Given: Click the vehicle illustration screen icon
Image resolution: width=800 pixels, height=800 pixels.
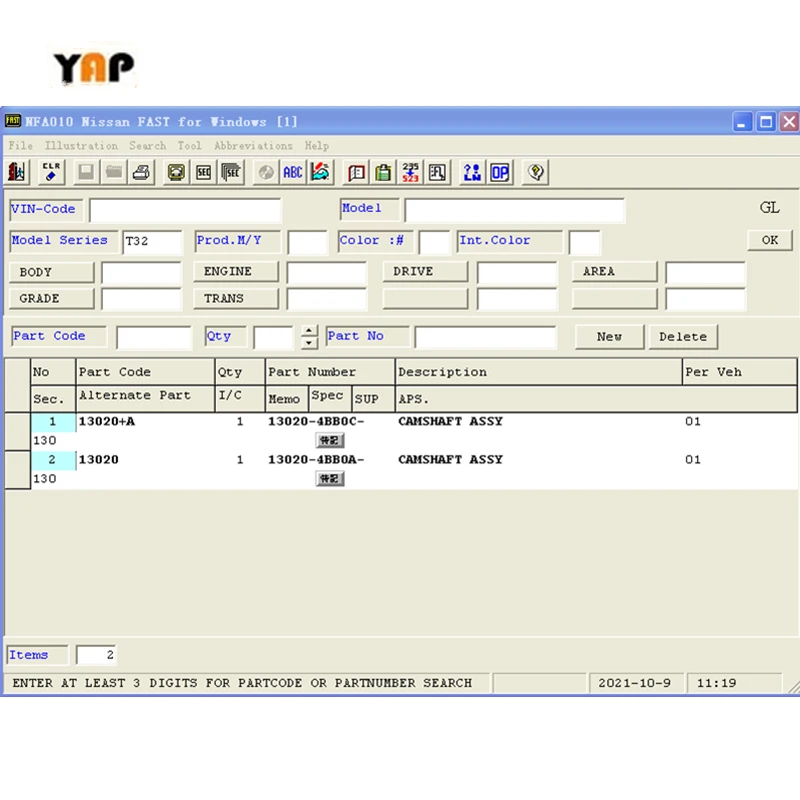Looking at the screenshot, I should [x=176, y=172].
